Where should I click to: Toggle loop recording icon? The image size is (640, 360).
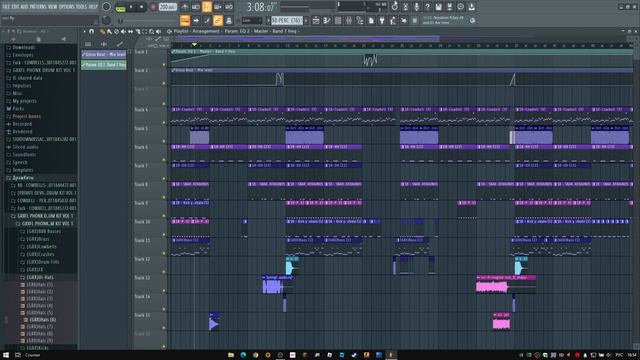point(229,7)
